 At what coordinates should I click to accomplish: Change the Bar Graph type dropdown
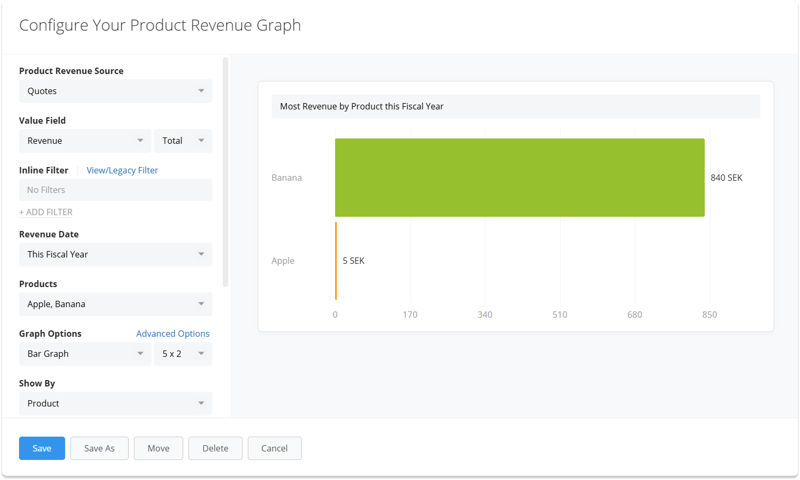[85, 354]
